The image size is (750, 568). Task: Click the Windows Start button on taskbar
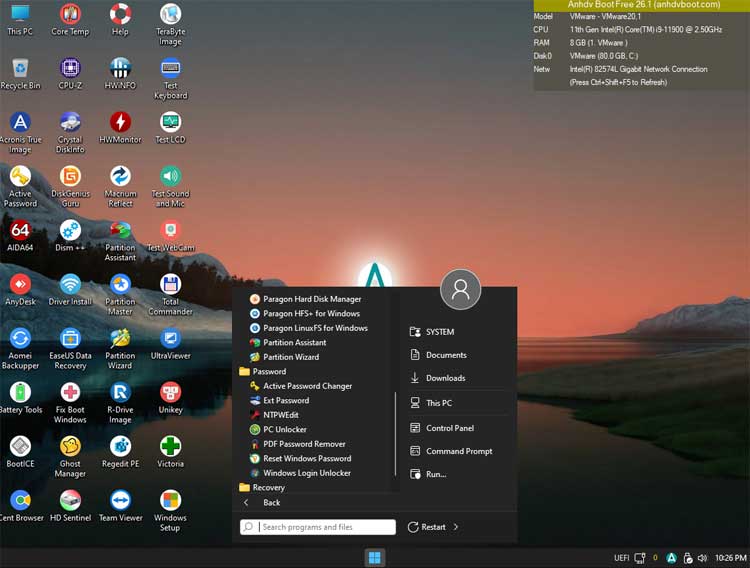(375, 557)
